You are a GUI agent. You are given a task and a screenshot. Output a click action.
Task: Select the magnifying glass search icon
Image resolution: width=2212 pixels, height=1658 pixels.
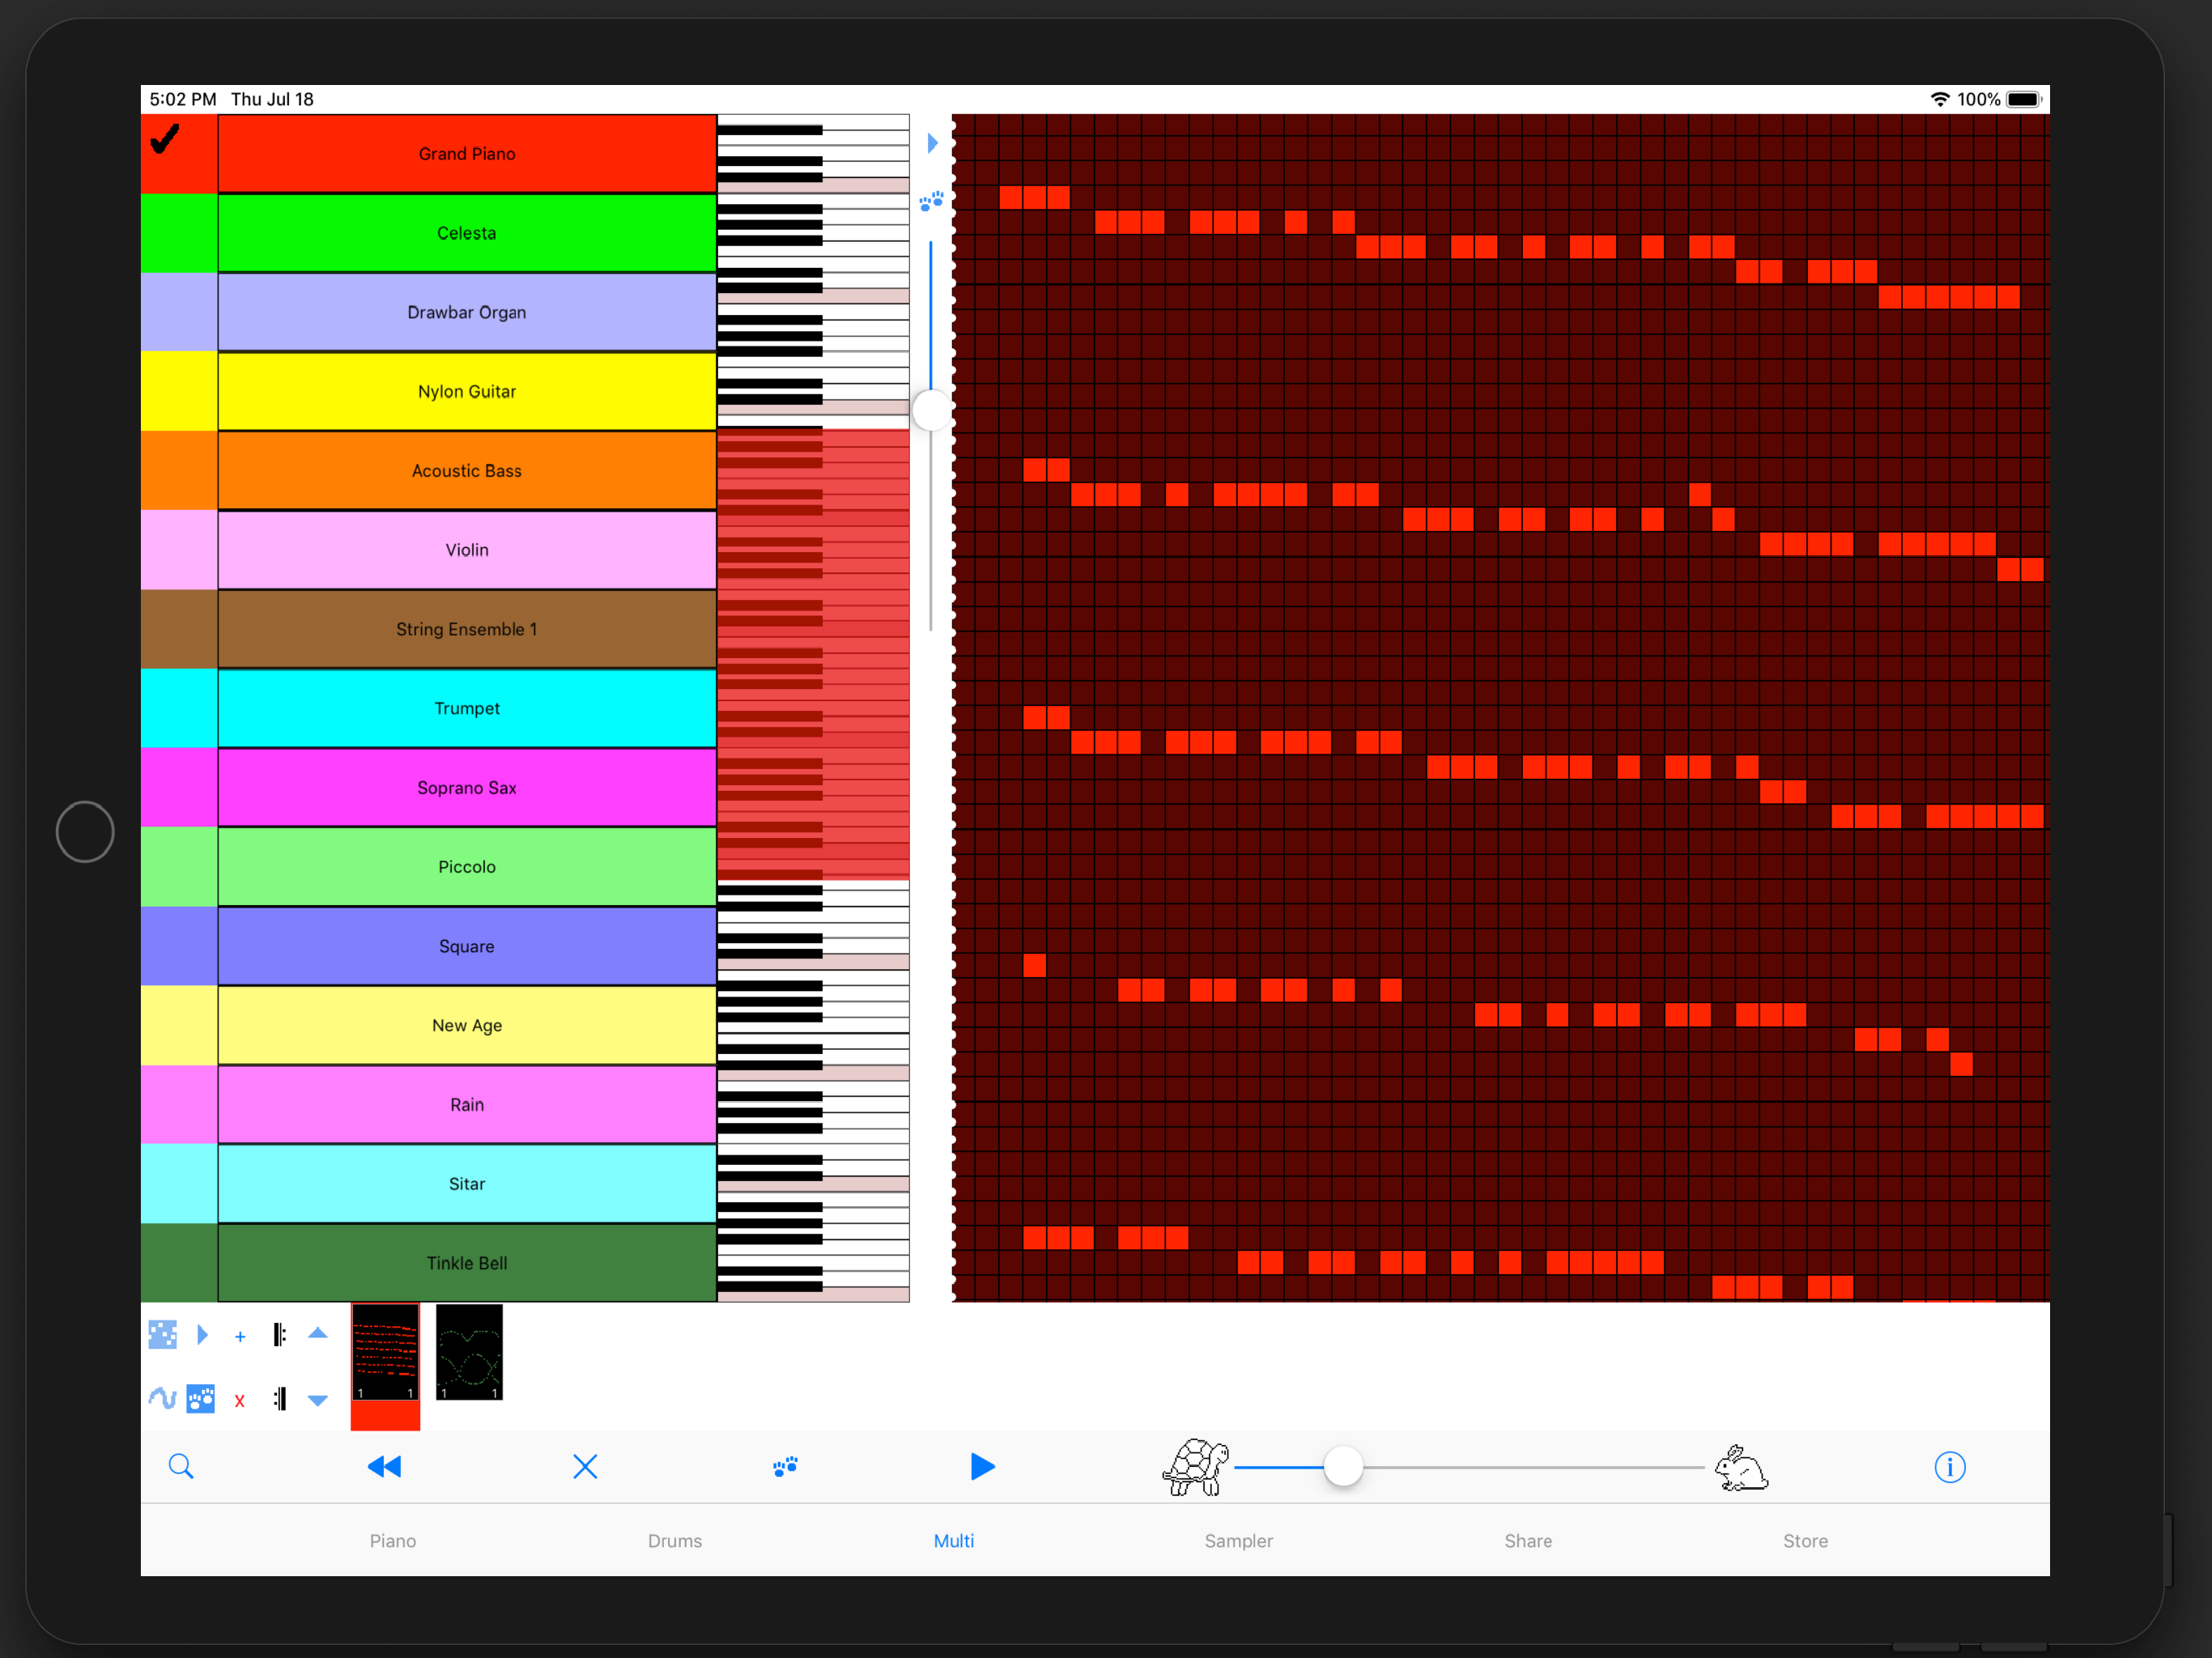pyautogui.click(x=181, y=1466)
